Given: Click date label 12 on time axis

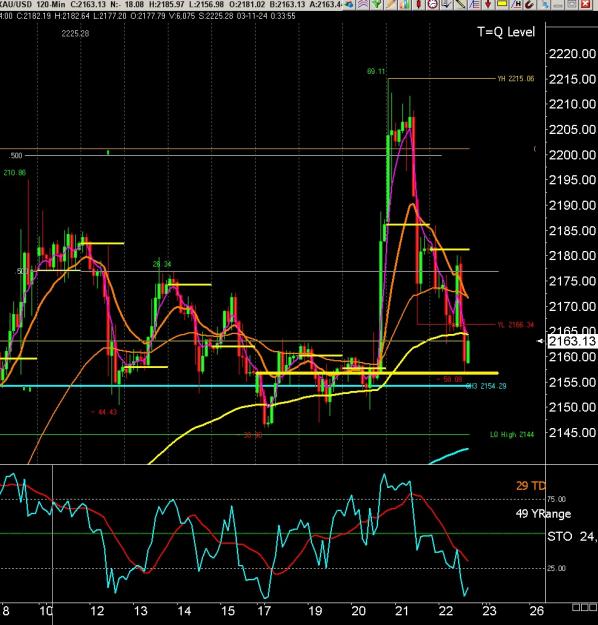Looking at the screenshot, I should pos(97,611).
